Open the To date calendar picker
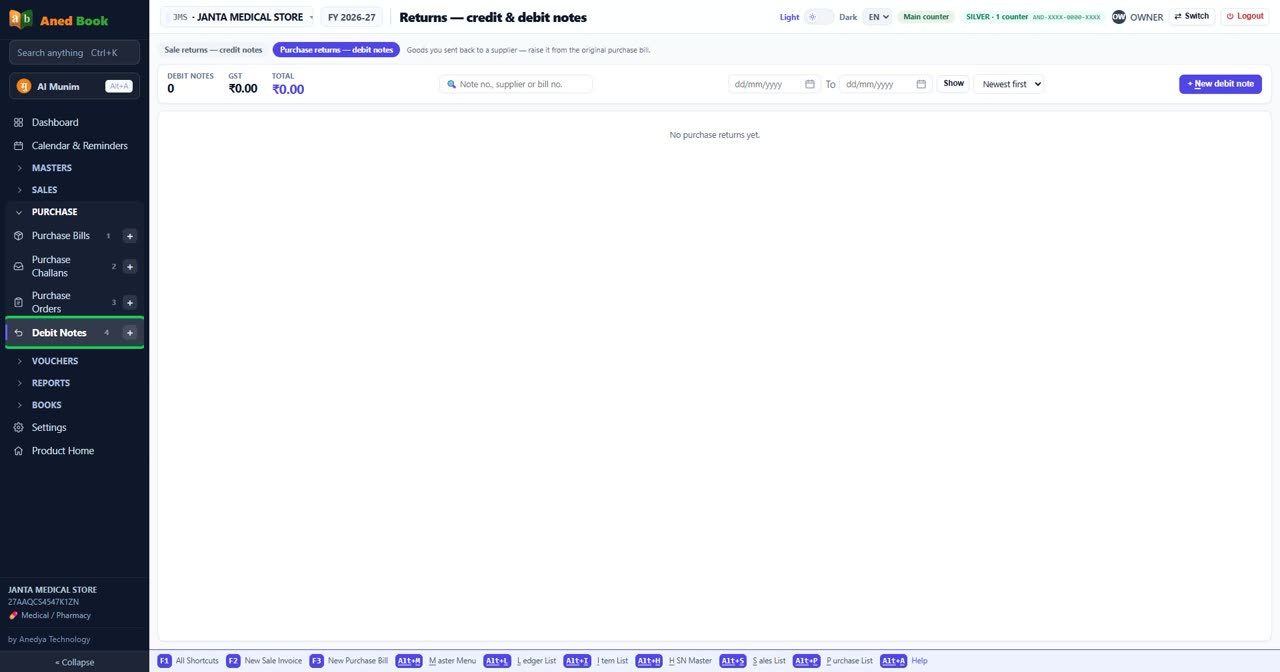 (x=921, y=84)
